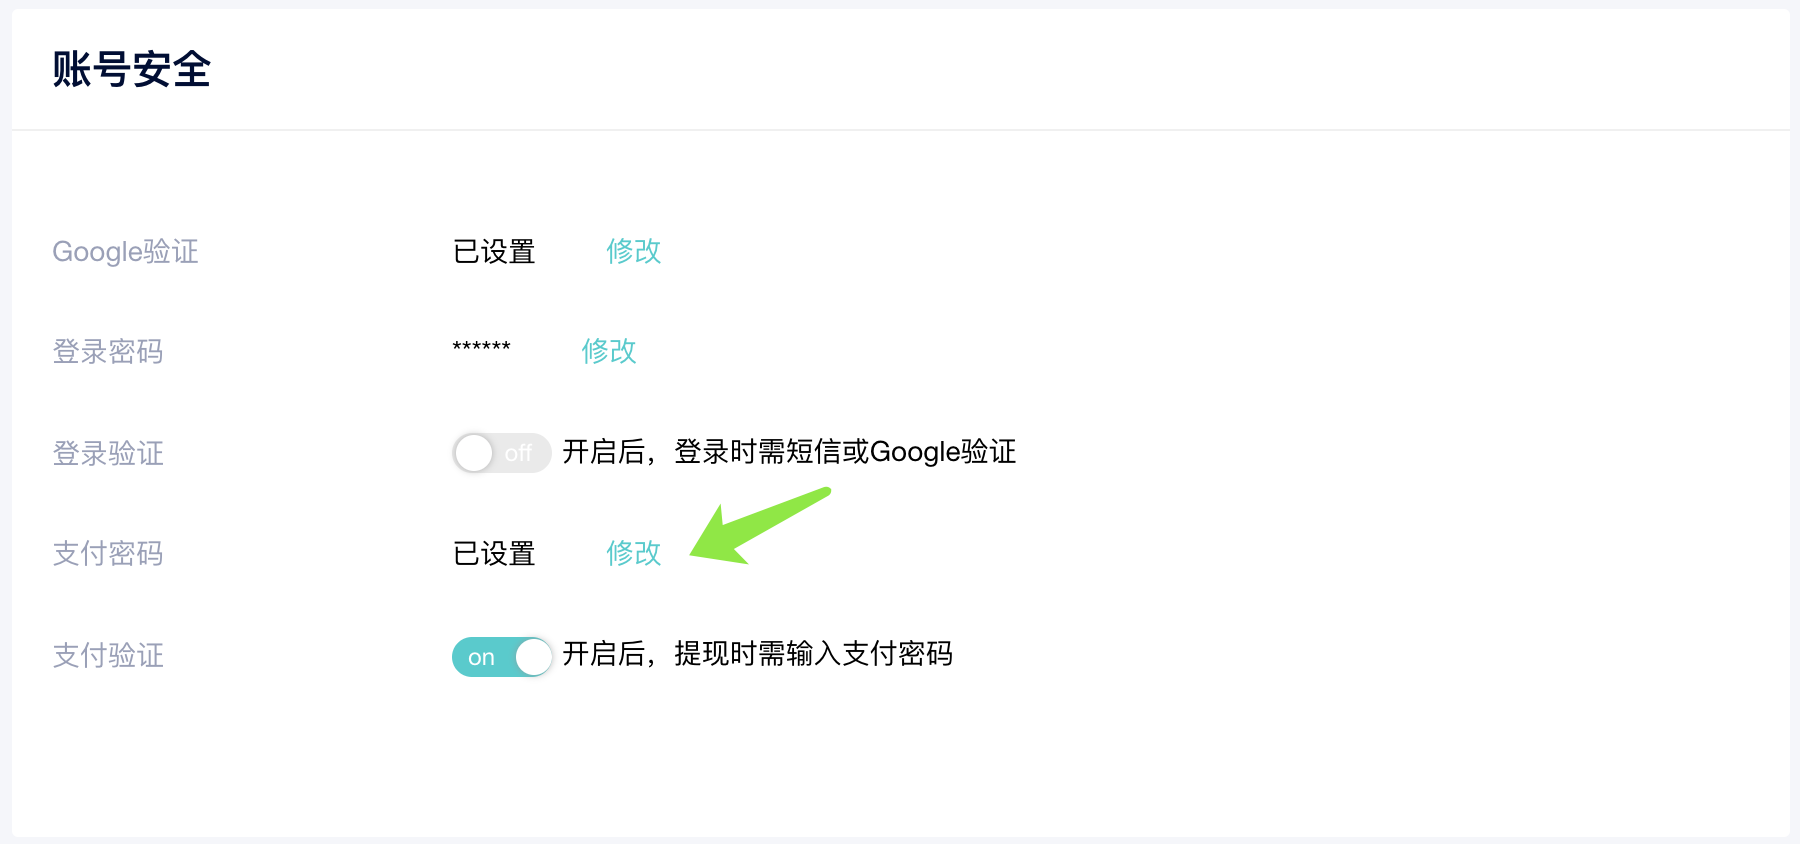Image resolution: width=1800 pixels, height=844 pixels.
Task: Click the 账号安全 page heading
Action: (132, 69)
